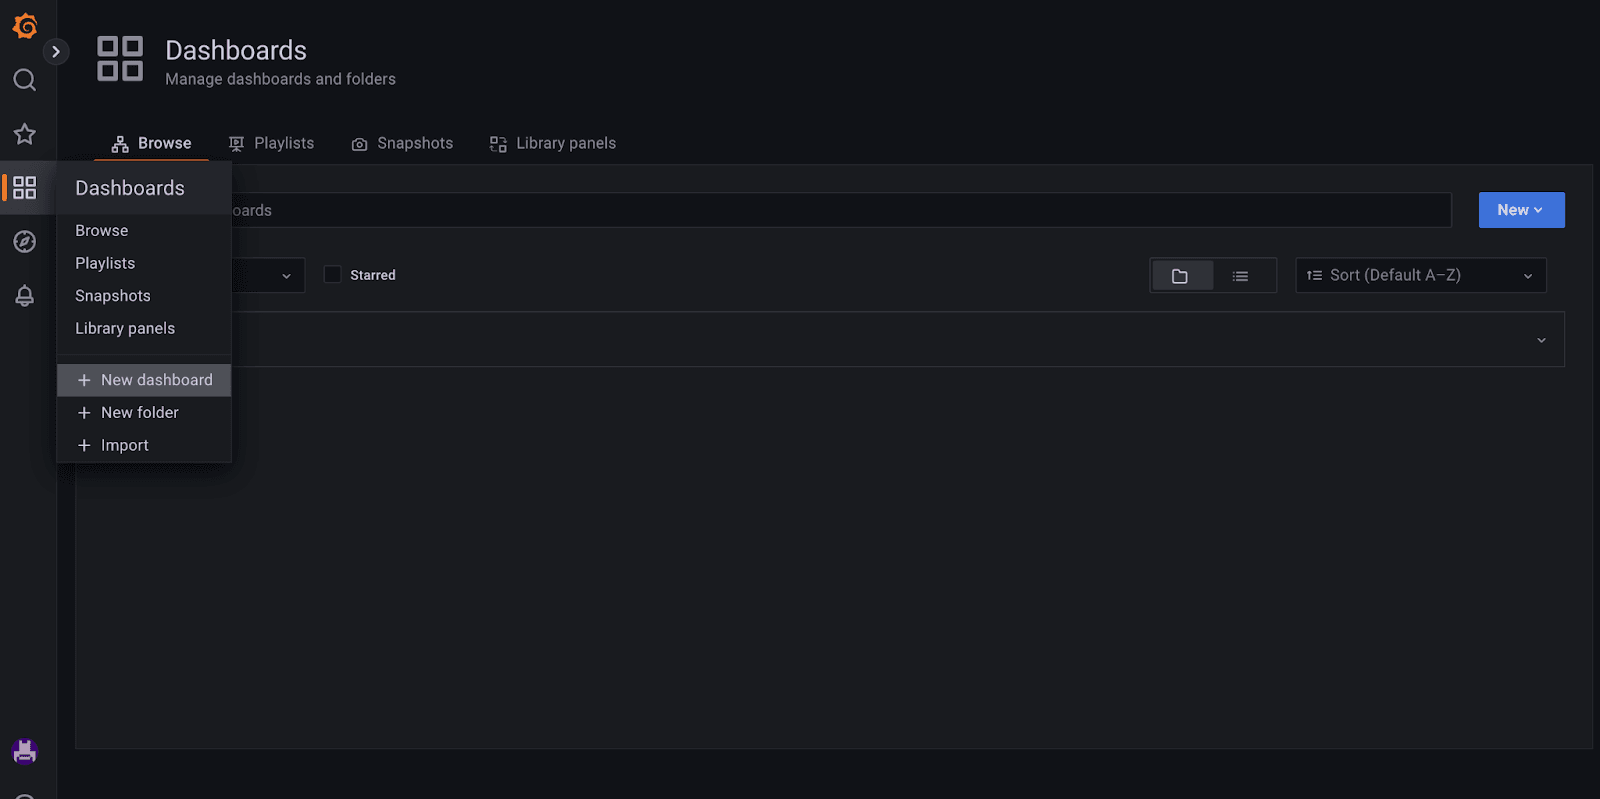The height and width of the screenshot is (799, 1600).
Task: Switch to the Snapshots tab
Action: pyautogui.click(x=402, y=143)
